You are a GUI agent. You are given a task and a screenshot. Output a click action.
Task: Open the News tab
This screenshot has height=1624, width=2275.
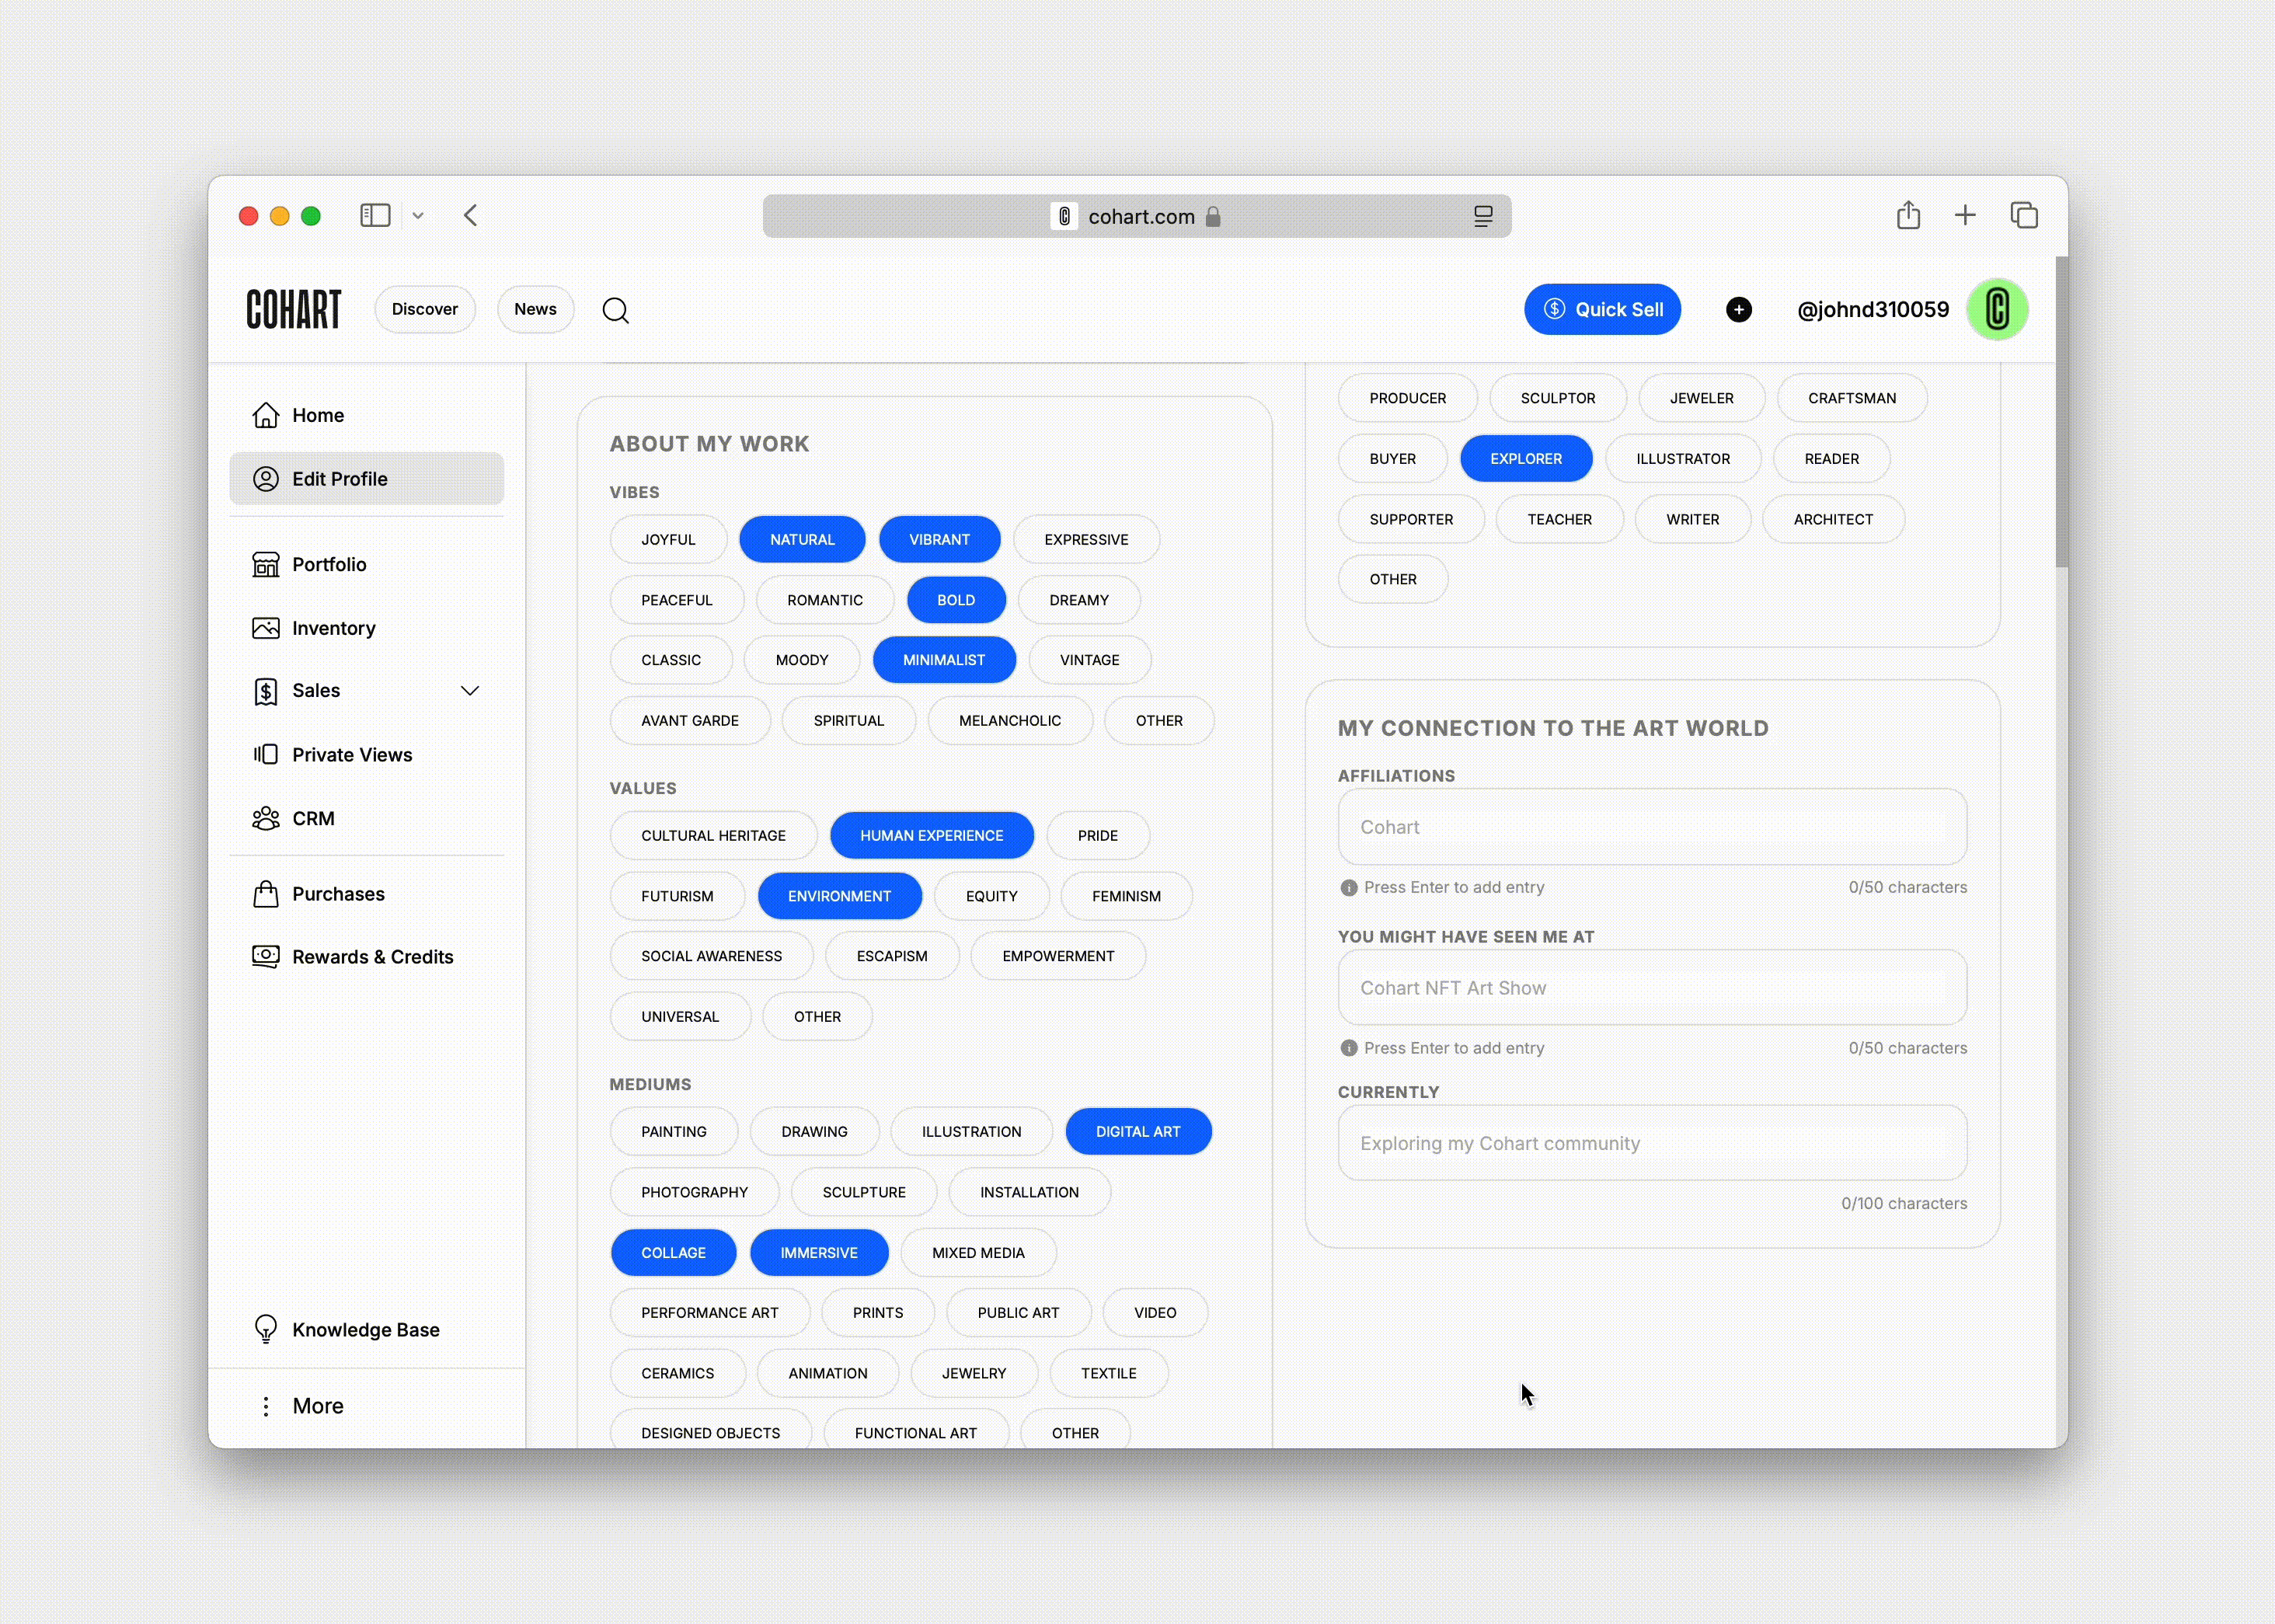click(x=535, y=309)
